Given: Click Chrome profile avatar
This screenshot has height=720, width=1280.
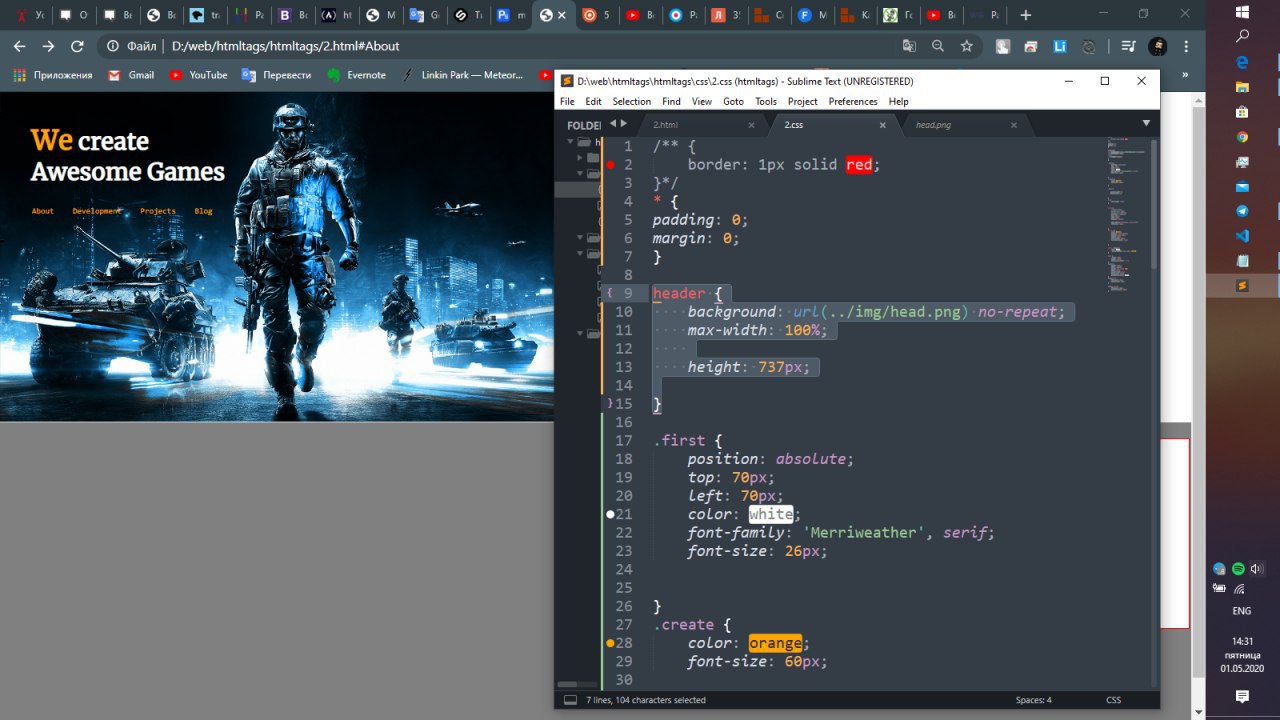Looking at the screenshot, I should 1157,46.
